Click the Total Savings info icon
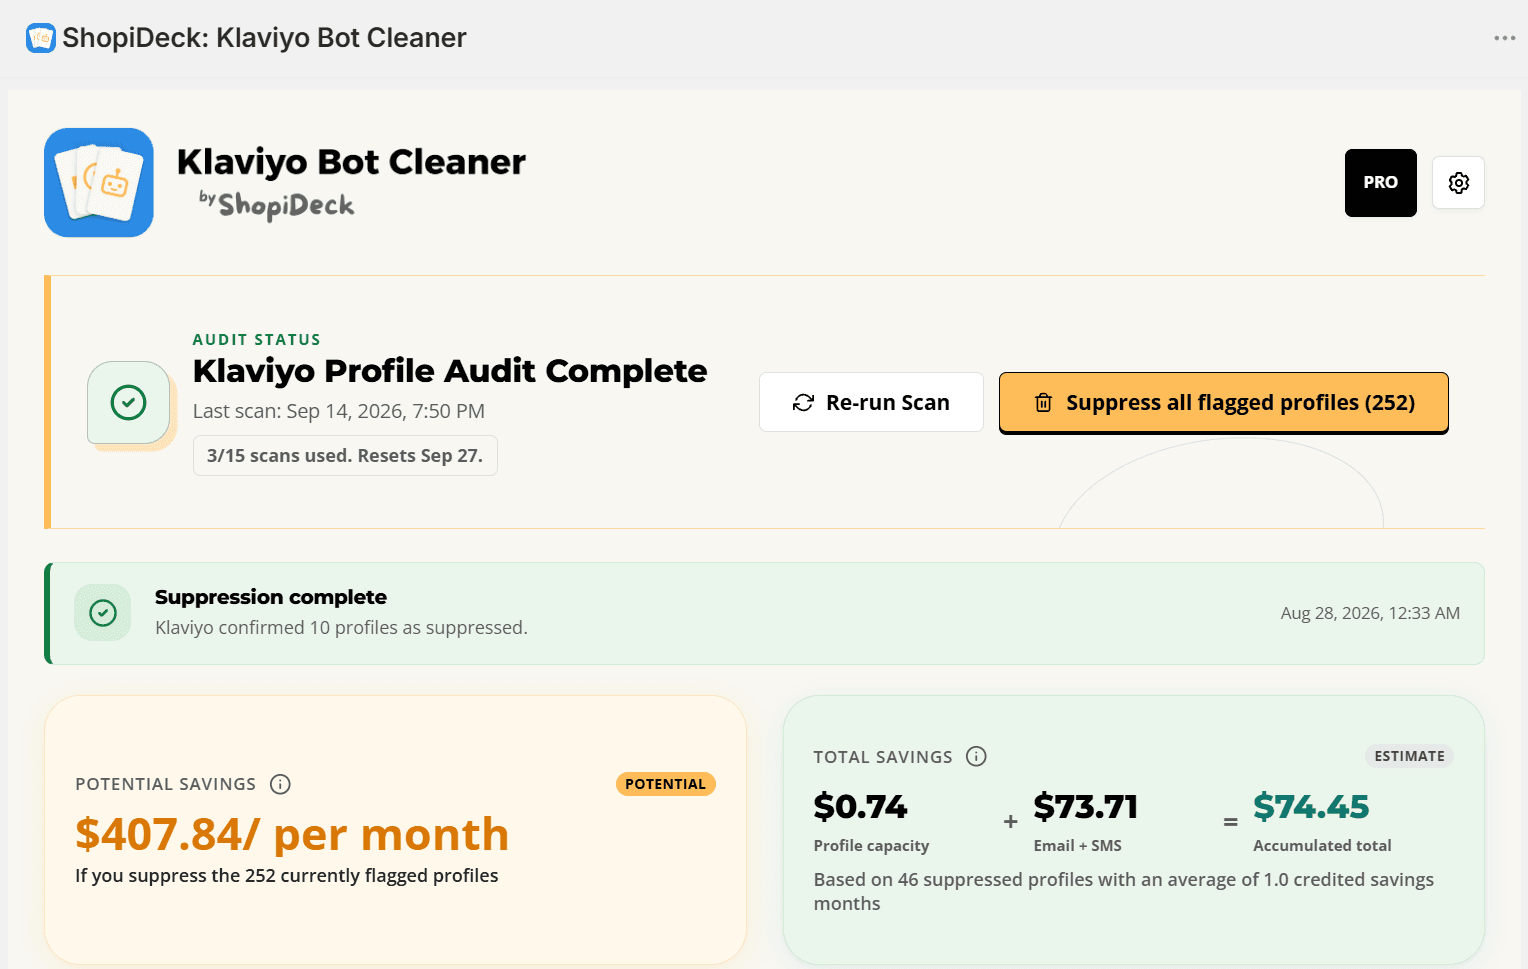Screen dimensions: 1528x969 (976, 756)
